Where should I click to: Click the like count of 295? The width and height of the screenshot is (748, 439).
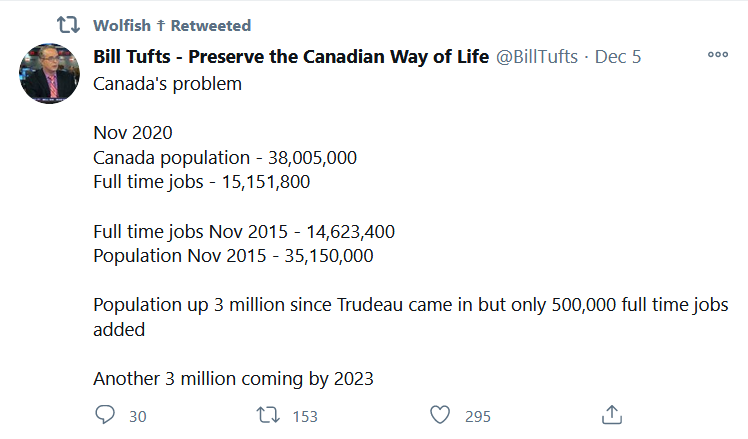point(477,416)
